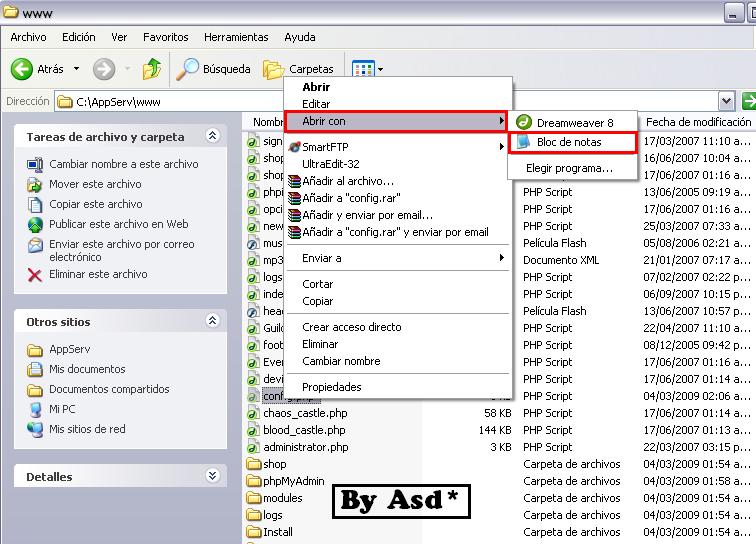Click Copiar este archivo link
This screenshot has height=544, width=756.
[x=96, y=204]
